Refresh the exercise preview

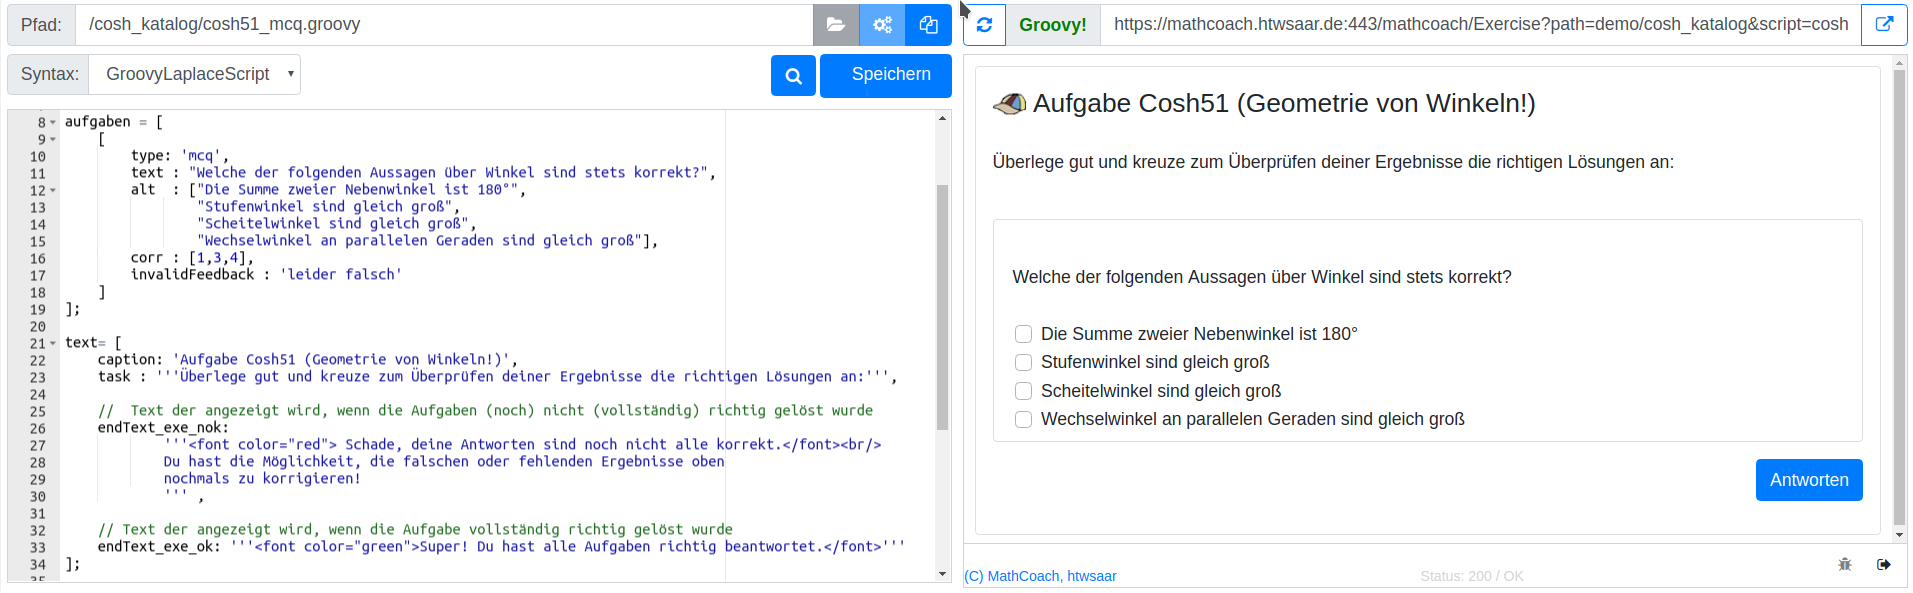click(984, 25)
